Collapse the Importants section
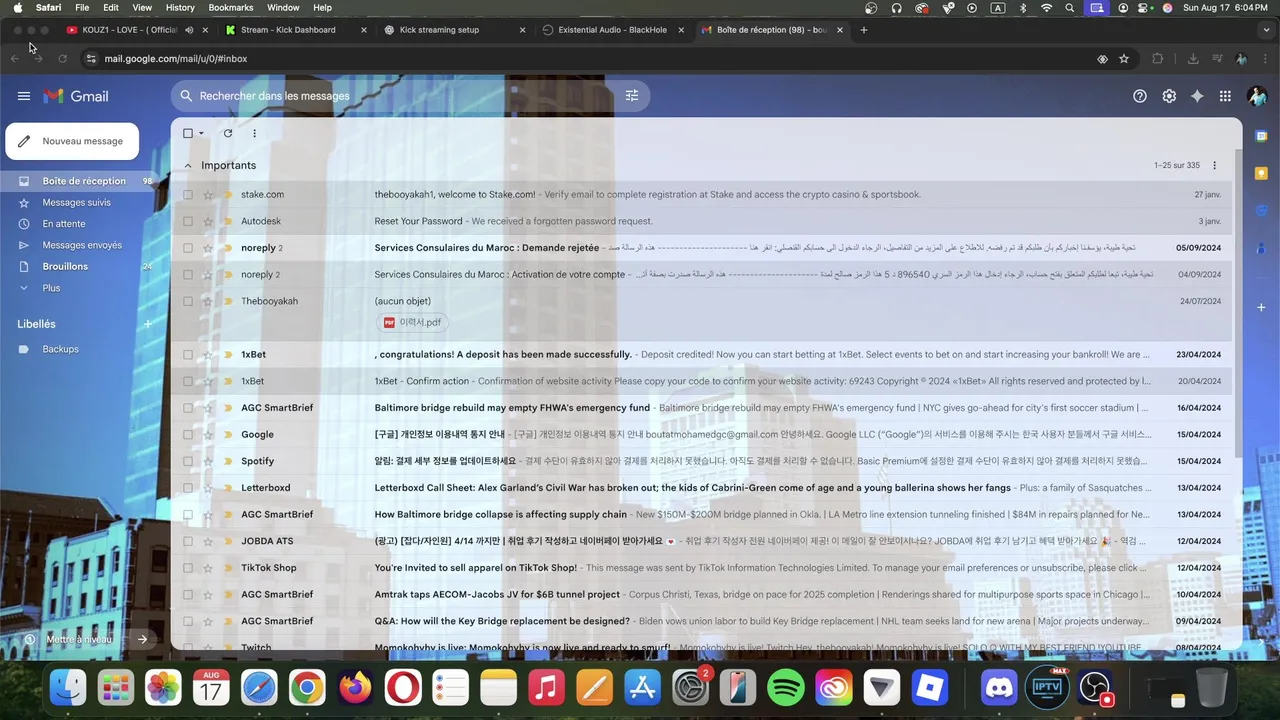 click(x=188, y=165)
